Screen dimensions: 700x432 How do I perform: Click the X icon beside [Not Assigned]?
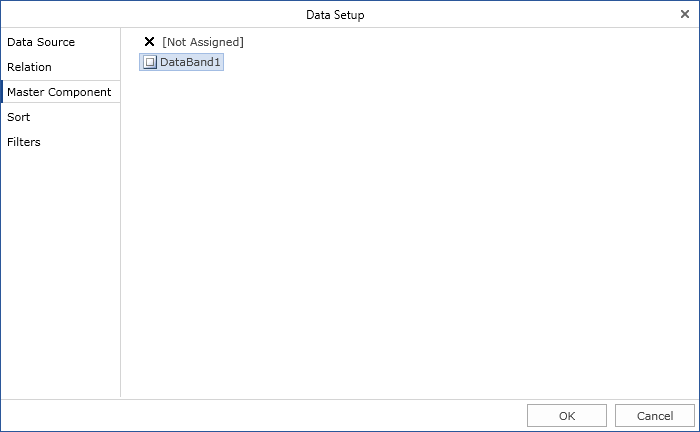150,42
